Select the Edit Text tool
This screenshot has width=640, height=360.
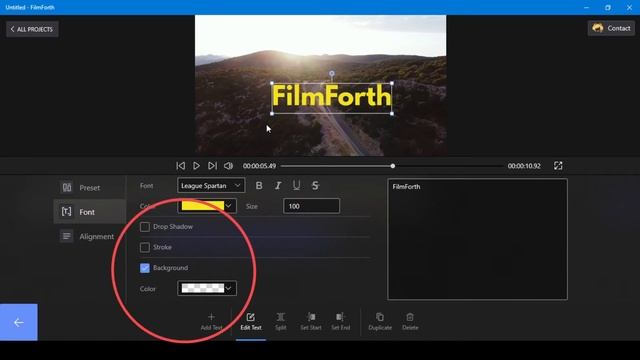251,322
